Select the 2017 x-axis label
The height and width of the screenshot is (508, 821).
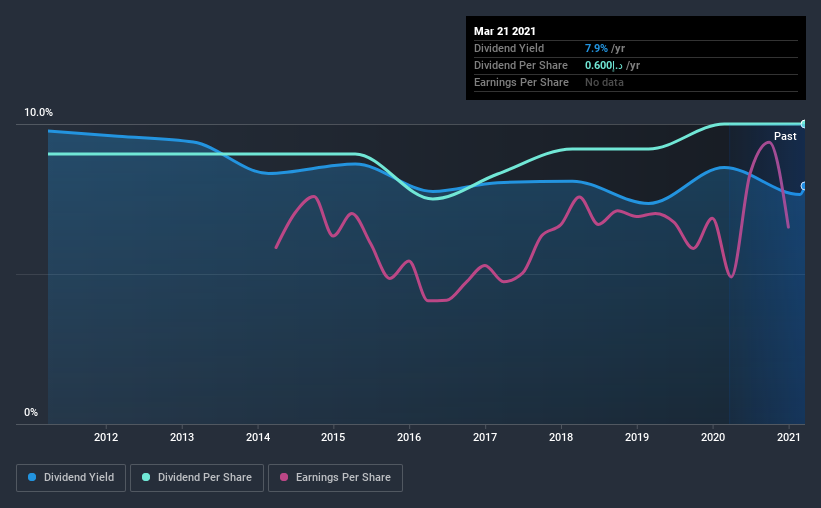point(485,437)
